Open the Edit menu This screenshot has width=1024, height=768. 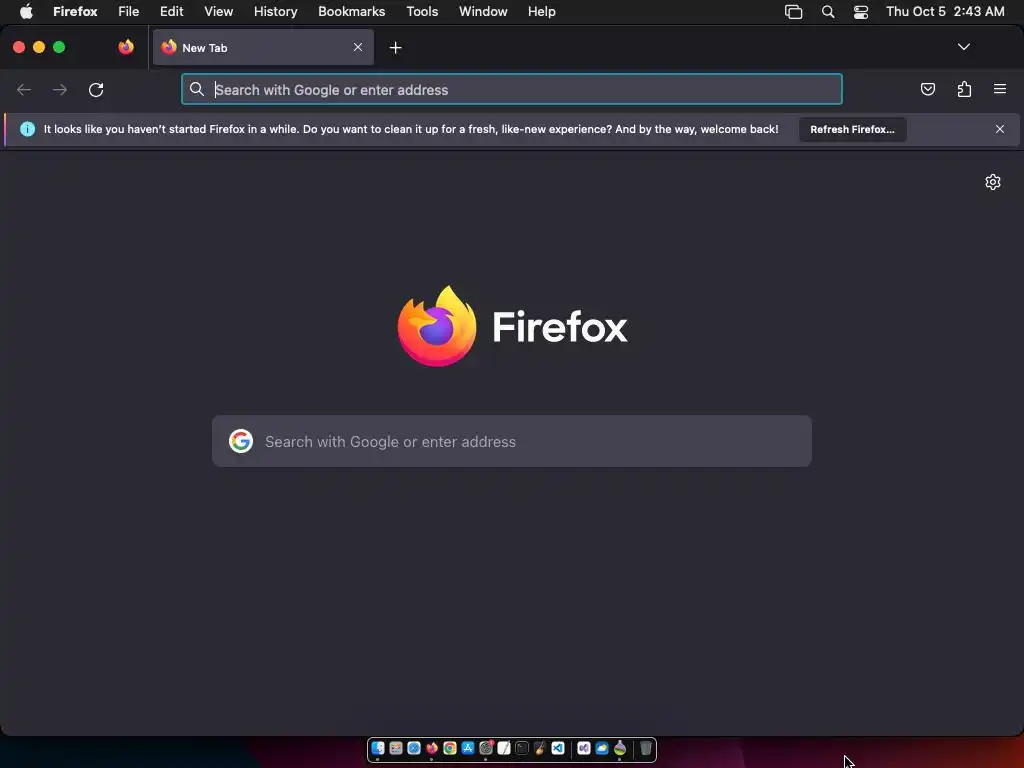click(x=172, y=12)
